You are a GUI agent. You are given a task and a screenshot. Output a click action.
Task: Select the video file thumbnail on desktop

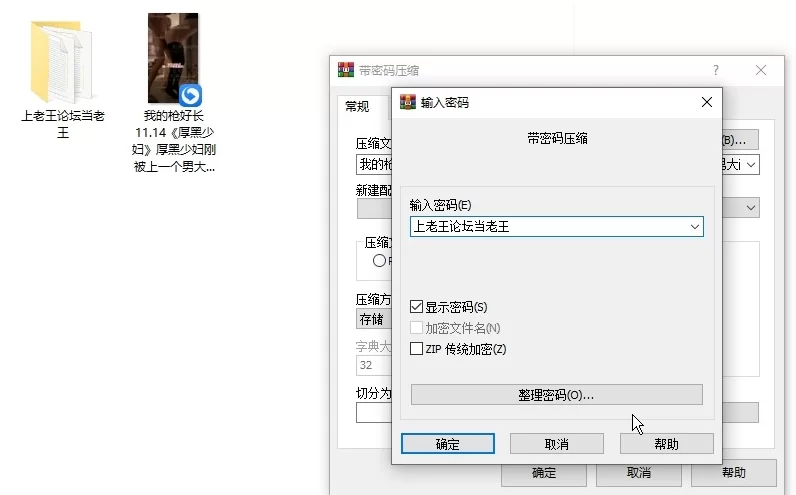pyautogui.click(x=172, y=58)
